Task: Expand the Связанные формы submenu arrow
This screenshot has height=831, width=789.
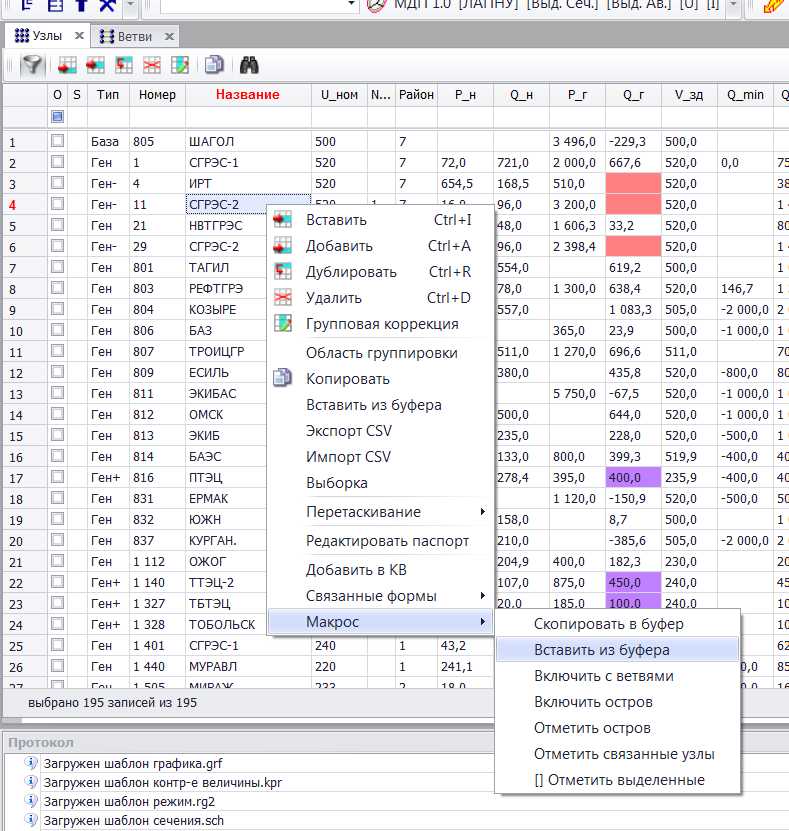Action: [482, 595]
